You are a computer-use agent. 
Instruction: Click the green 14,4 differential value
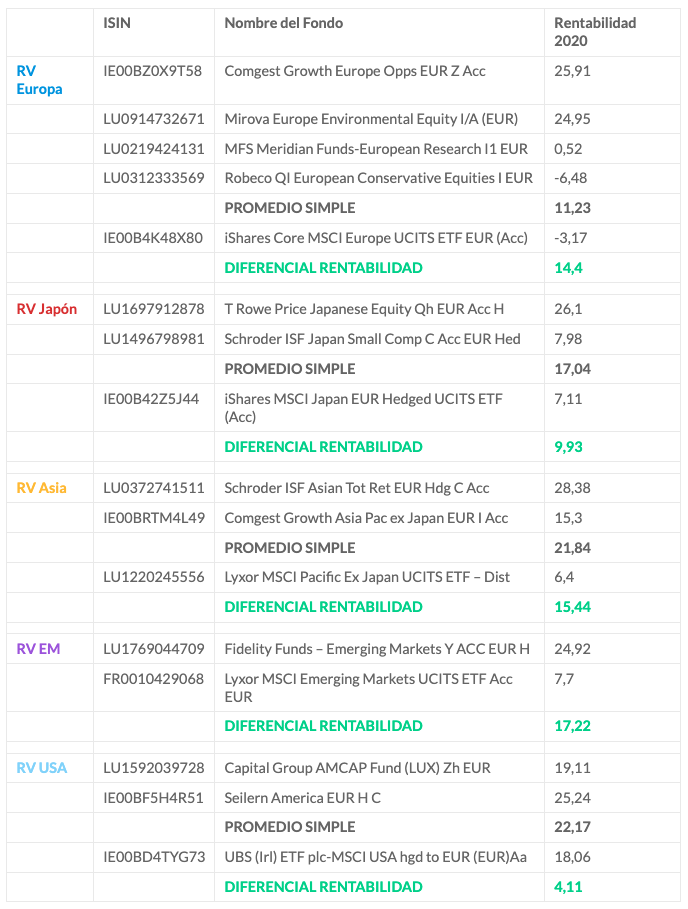(568, 268)
